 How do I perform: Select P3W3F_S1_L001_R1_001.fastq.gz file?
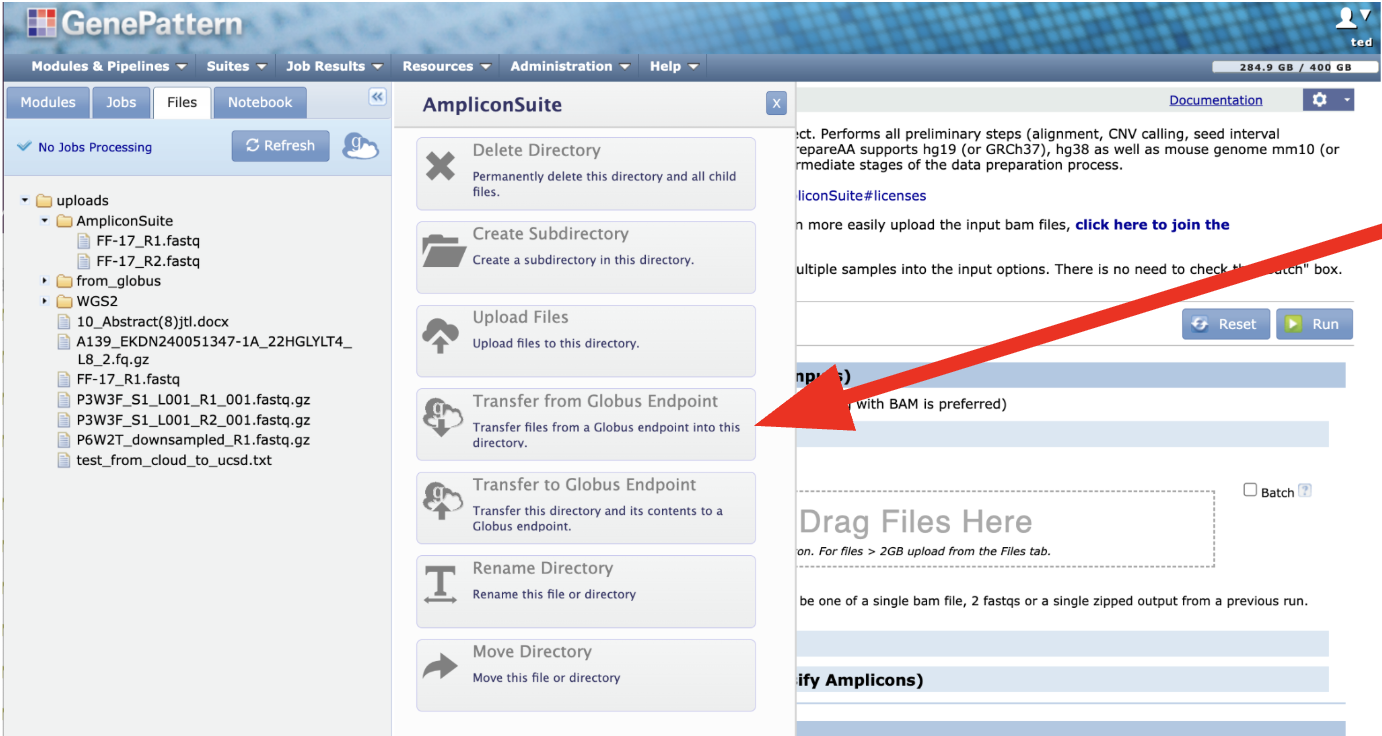point(193,401)
